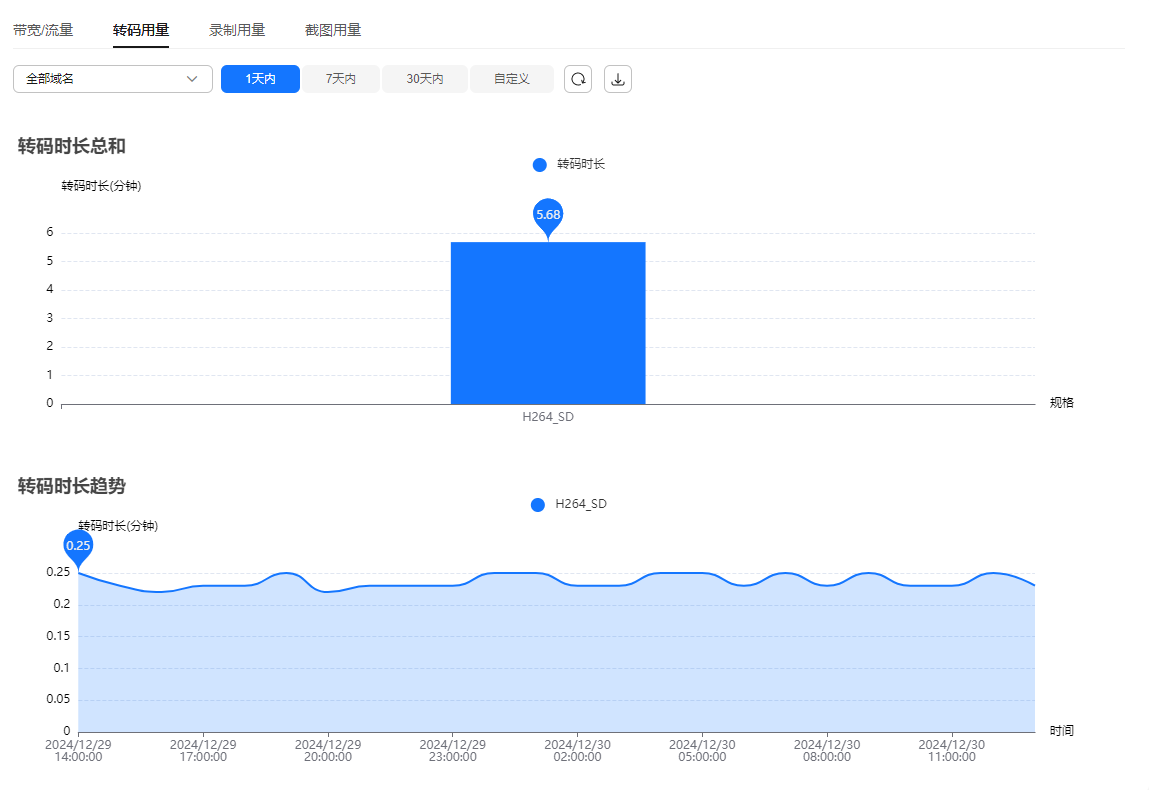The height and width of the screenshot is (790, 1149).
Task: Click the 2024/12/29 20:00:00 axis label
Action: pos(328,750)
